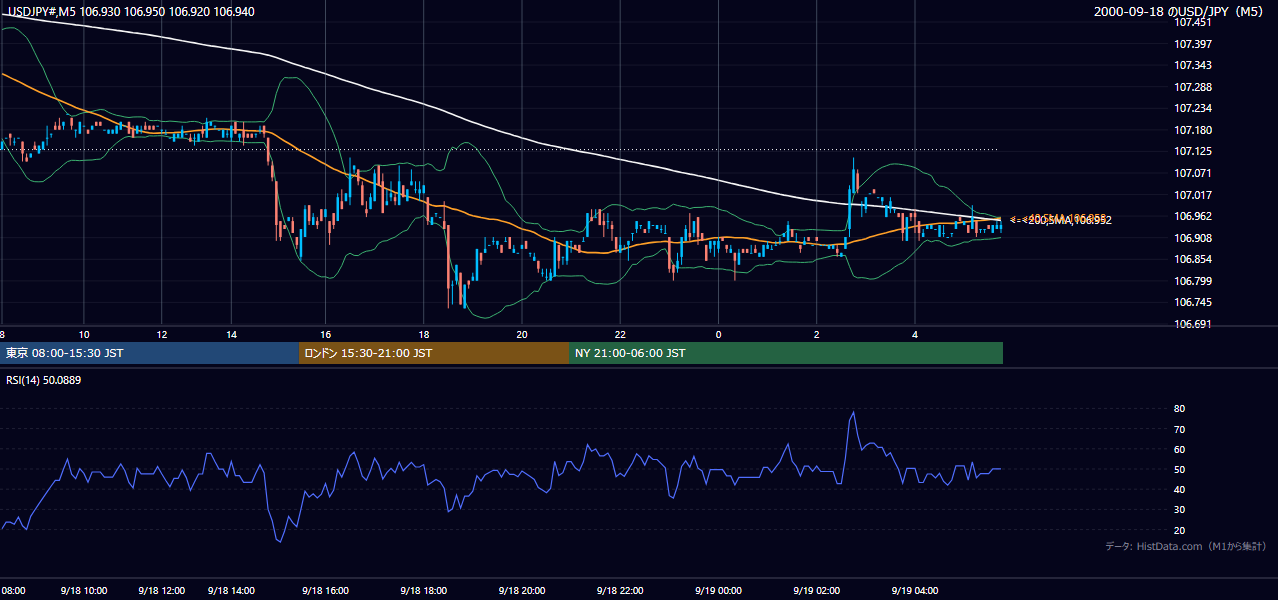The height and width of the screenshot is (600, 1278).
Task: Click the 9/19 02:00 date axis label
Action: 817,590
